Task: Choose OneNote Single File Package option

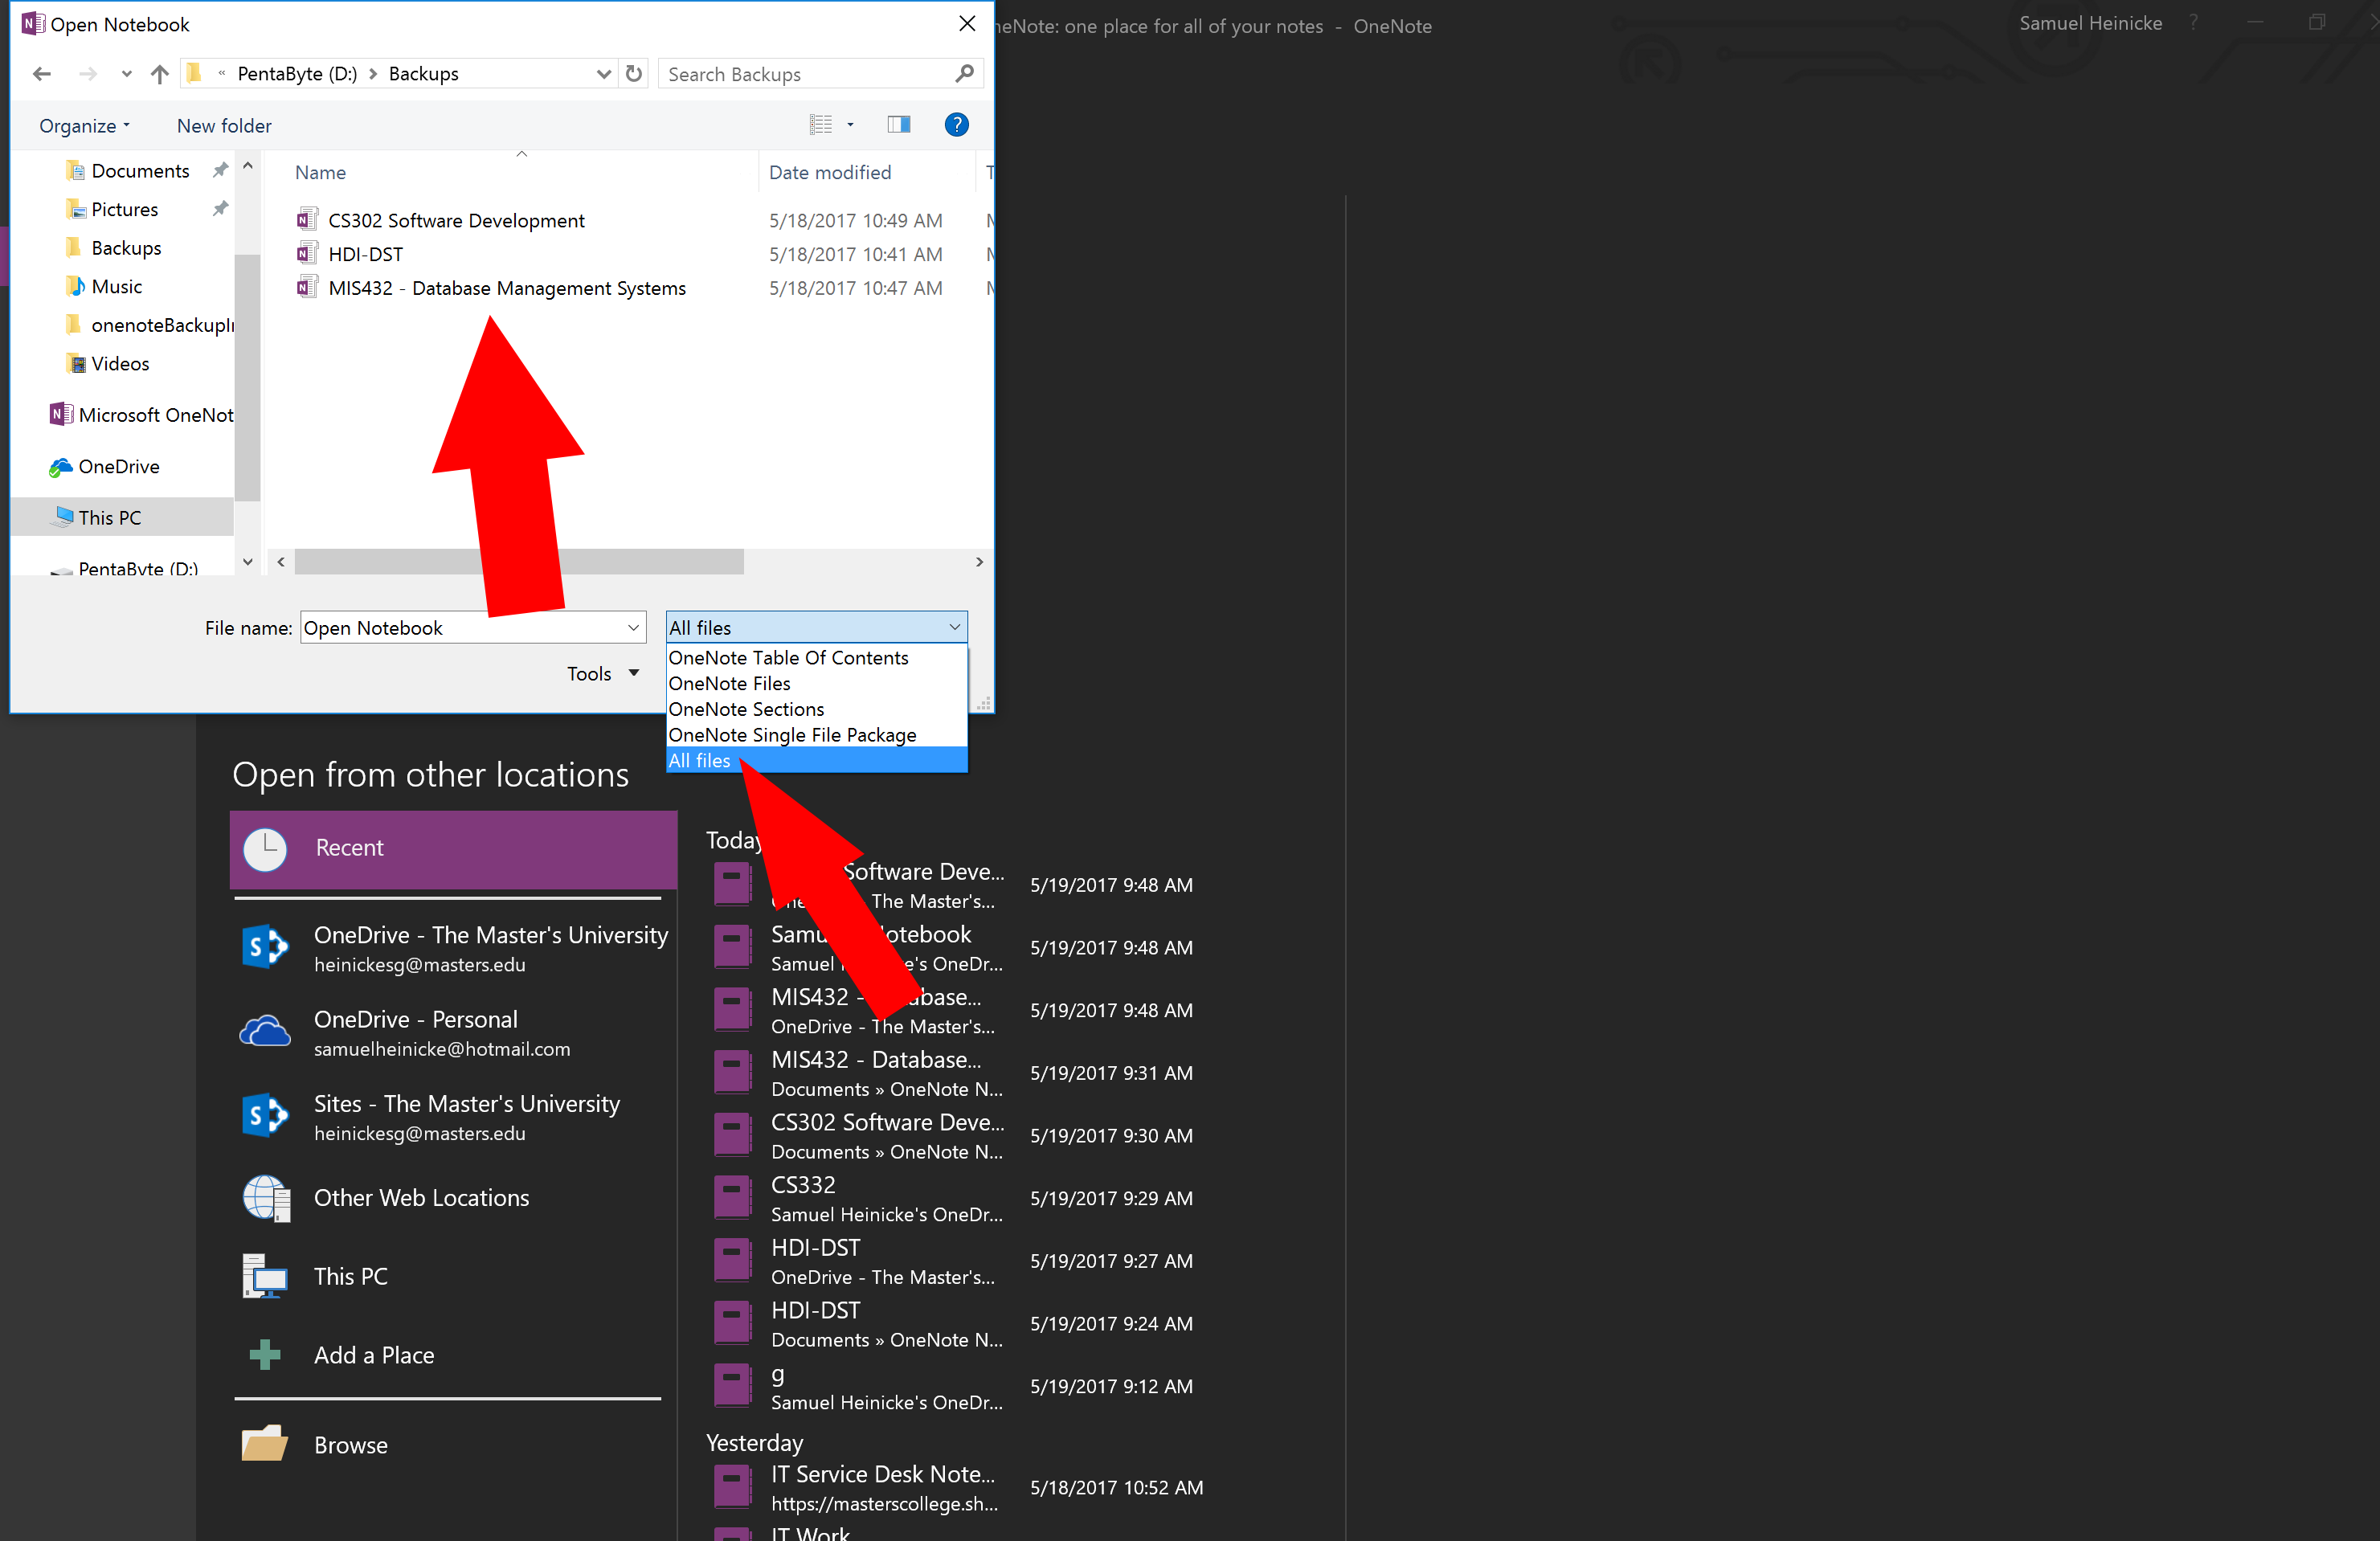Action: click(x=792, y=735)
